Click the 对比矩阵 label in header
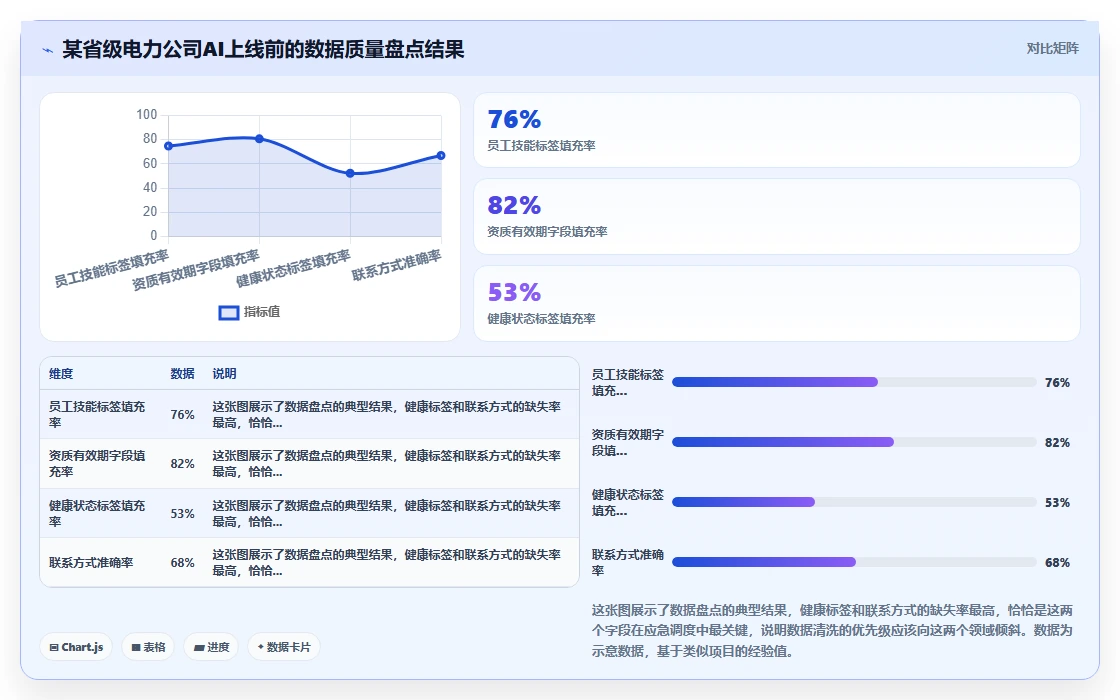This screenshot has height=700, width=1120. pyautogui.click(x=1052, y=49)
